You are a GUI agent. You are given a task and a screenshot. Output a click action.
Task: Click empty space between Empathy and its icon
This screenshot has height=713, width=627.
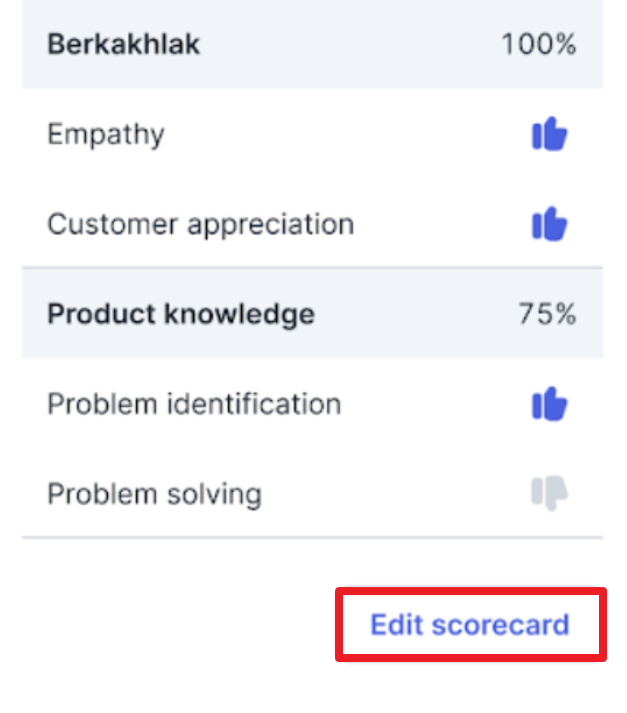click(x=348, y=134)
